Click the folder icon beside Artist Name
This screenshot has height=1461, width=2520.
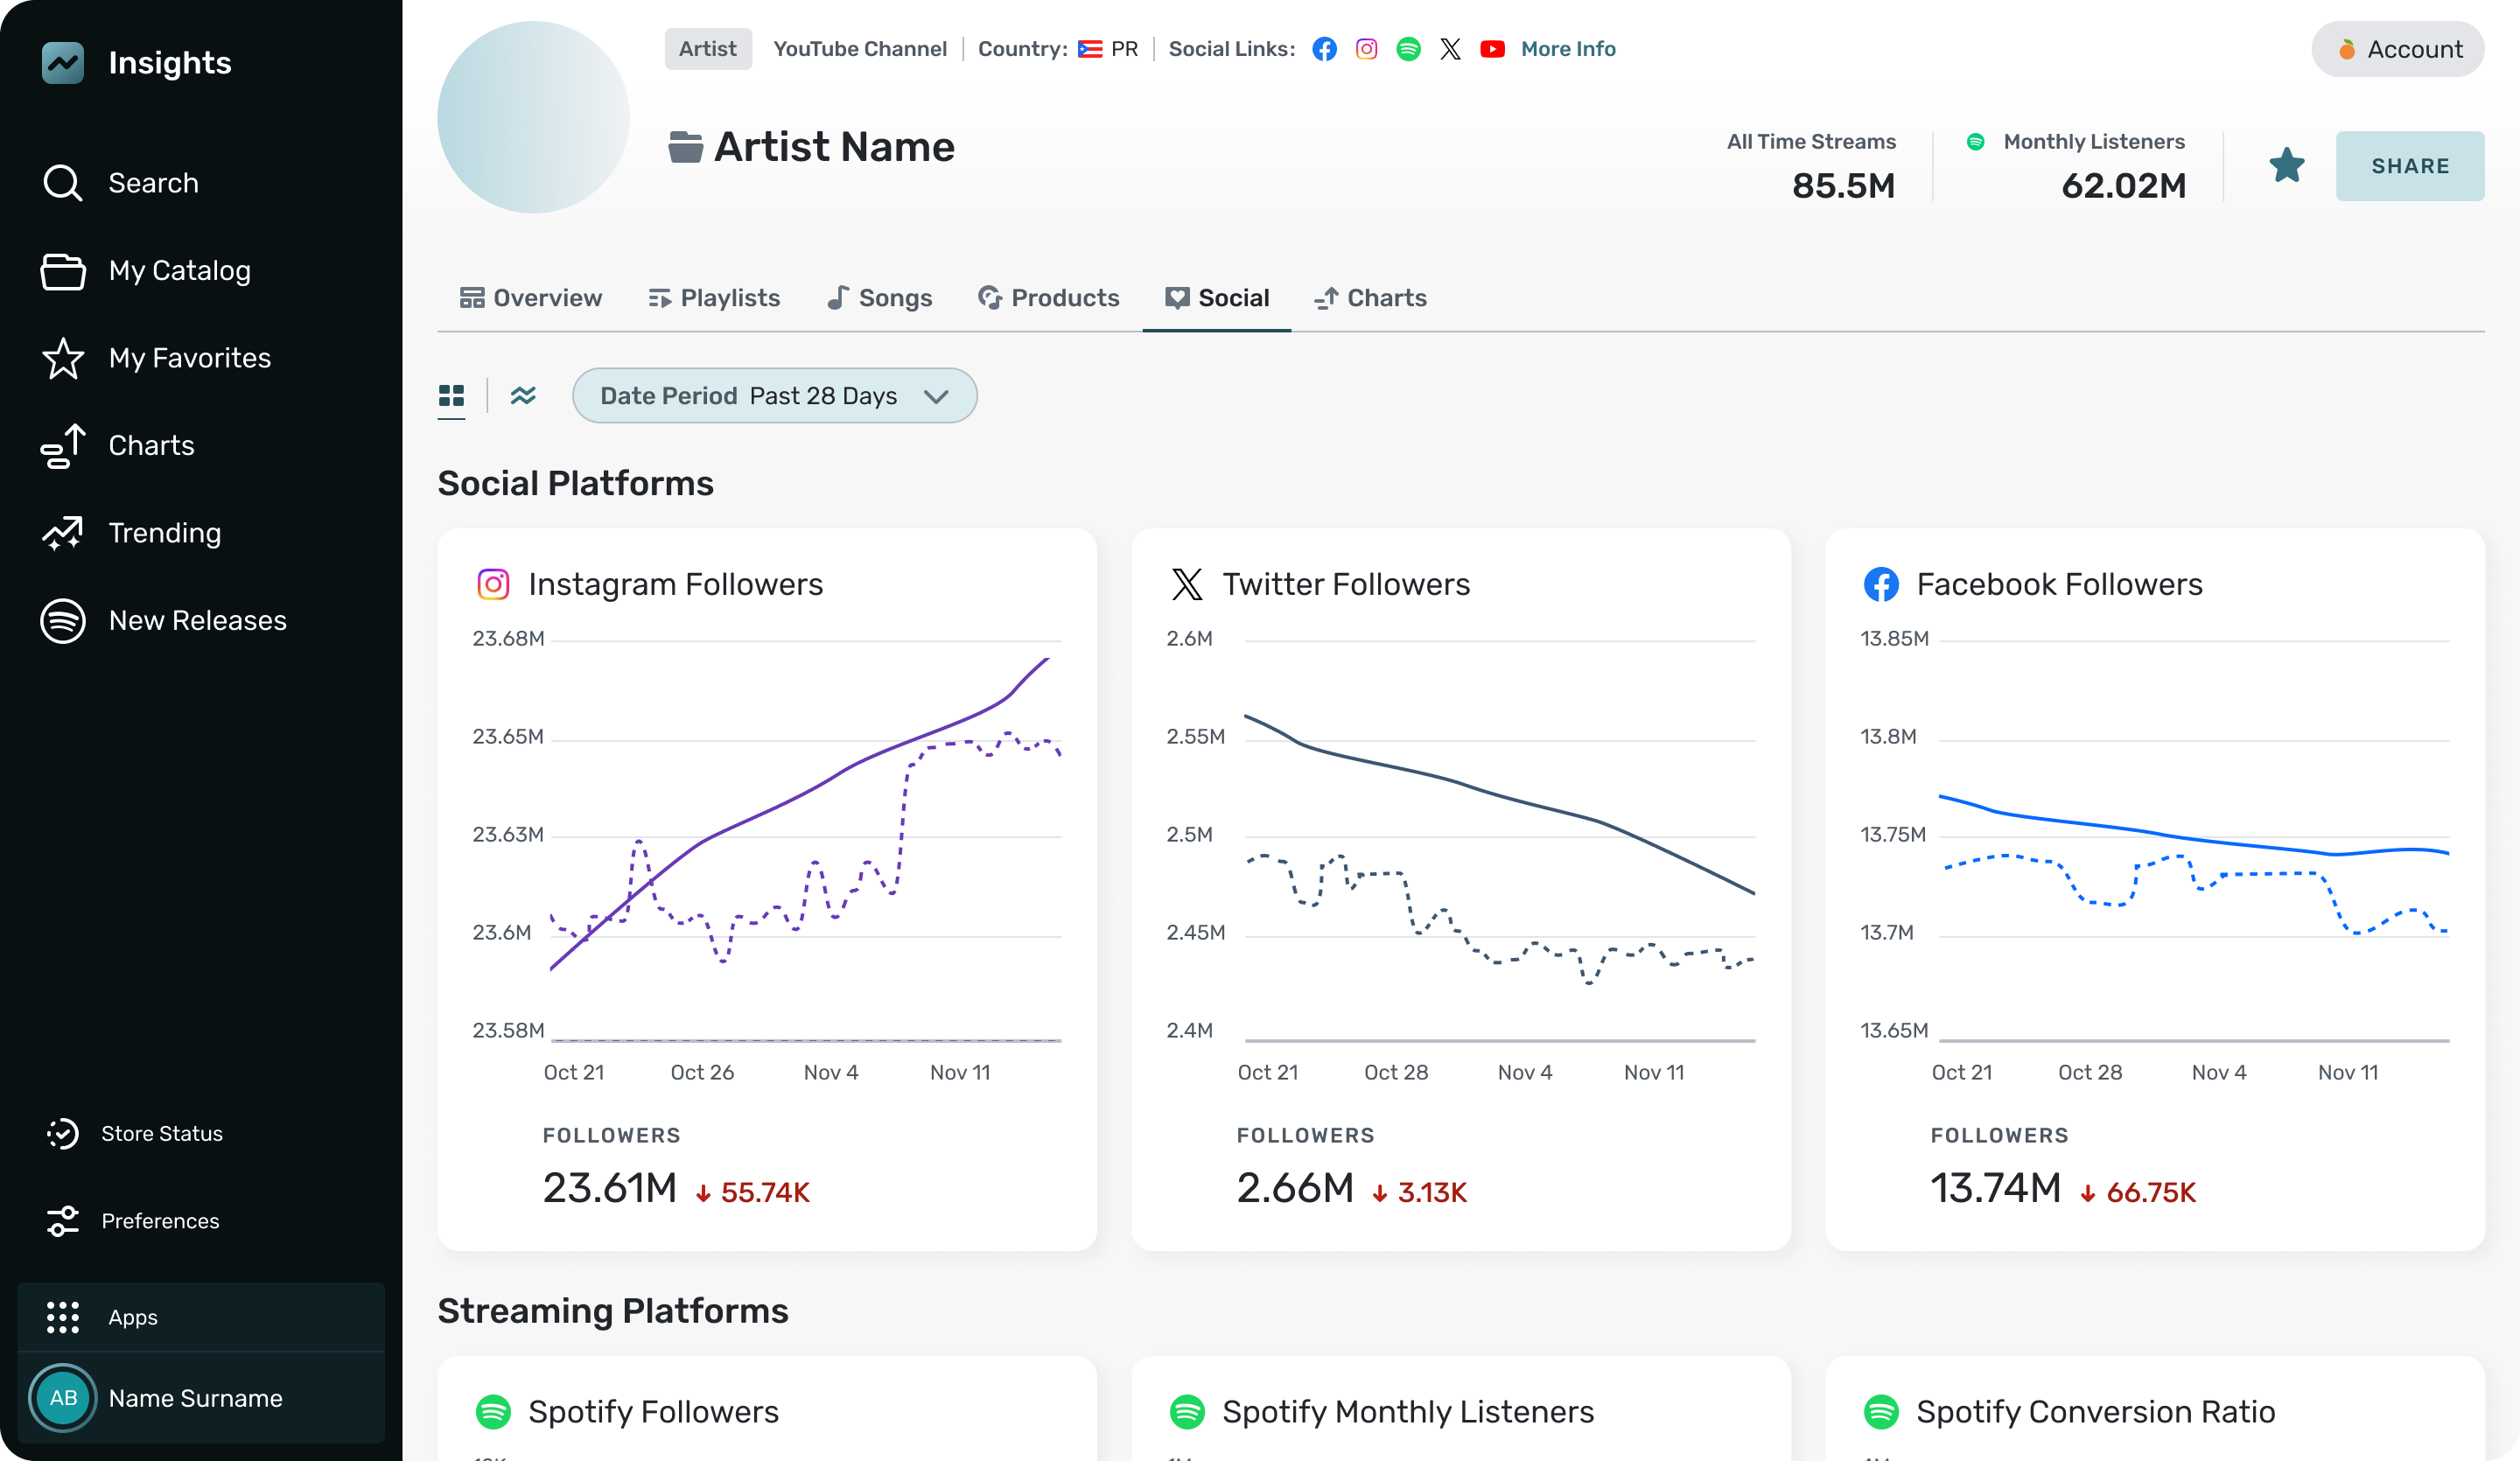(x=685, y=147)
